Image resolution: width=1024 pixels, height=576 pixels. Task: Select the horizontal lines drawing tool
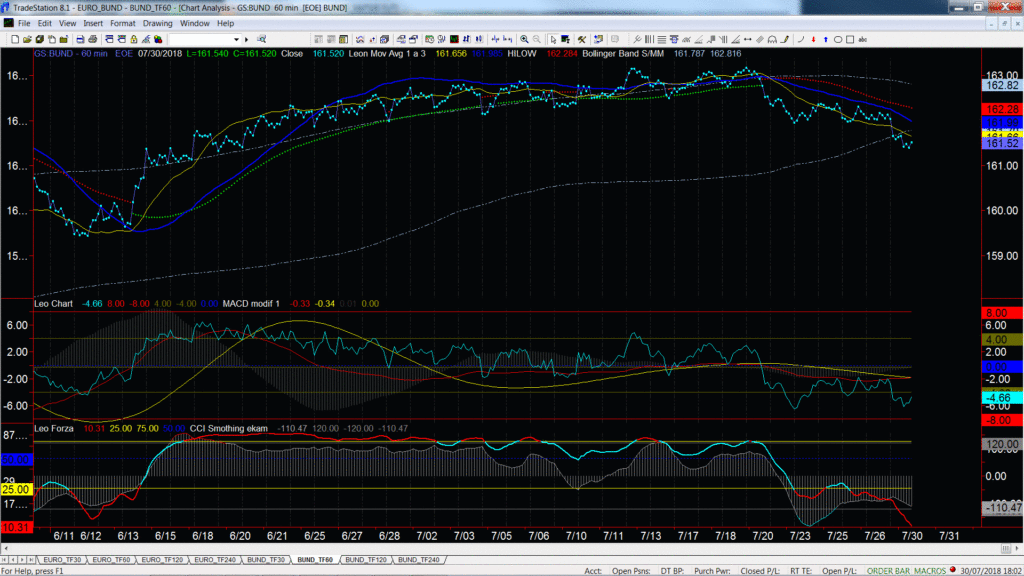(662, 39)
